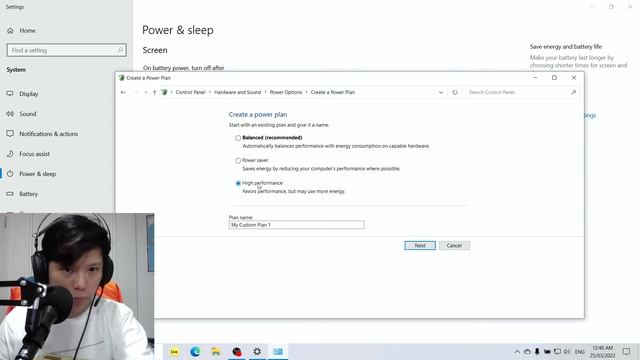Open the taskbar clock and date
640x360 pixels.
pos(603,351)
